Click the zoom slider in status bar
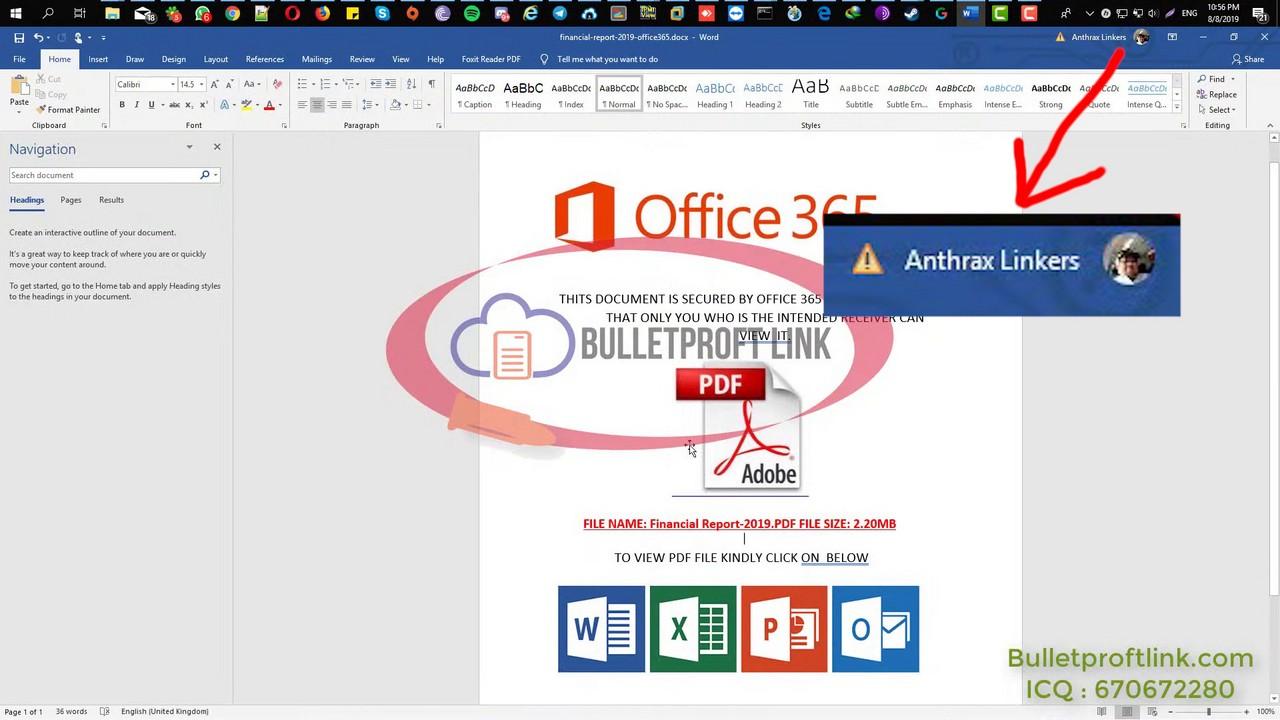The image size is (1280, 720). pyautogui.click(x=1208, y=711)
